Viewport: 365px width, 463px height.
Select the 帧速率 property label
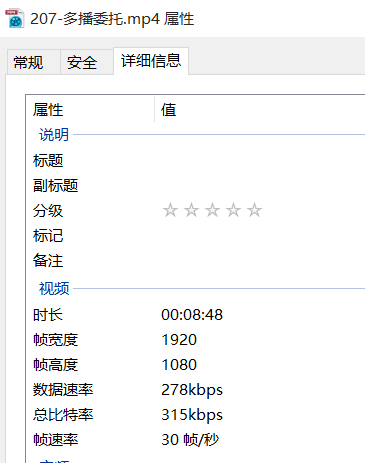coord(55,440)
